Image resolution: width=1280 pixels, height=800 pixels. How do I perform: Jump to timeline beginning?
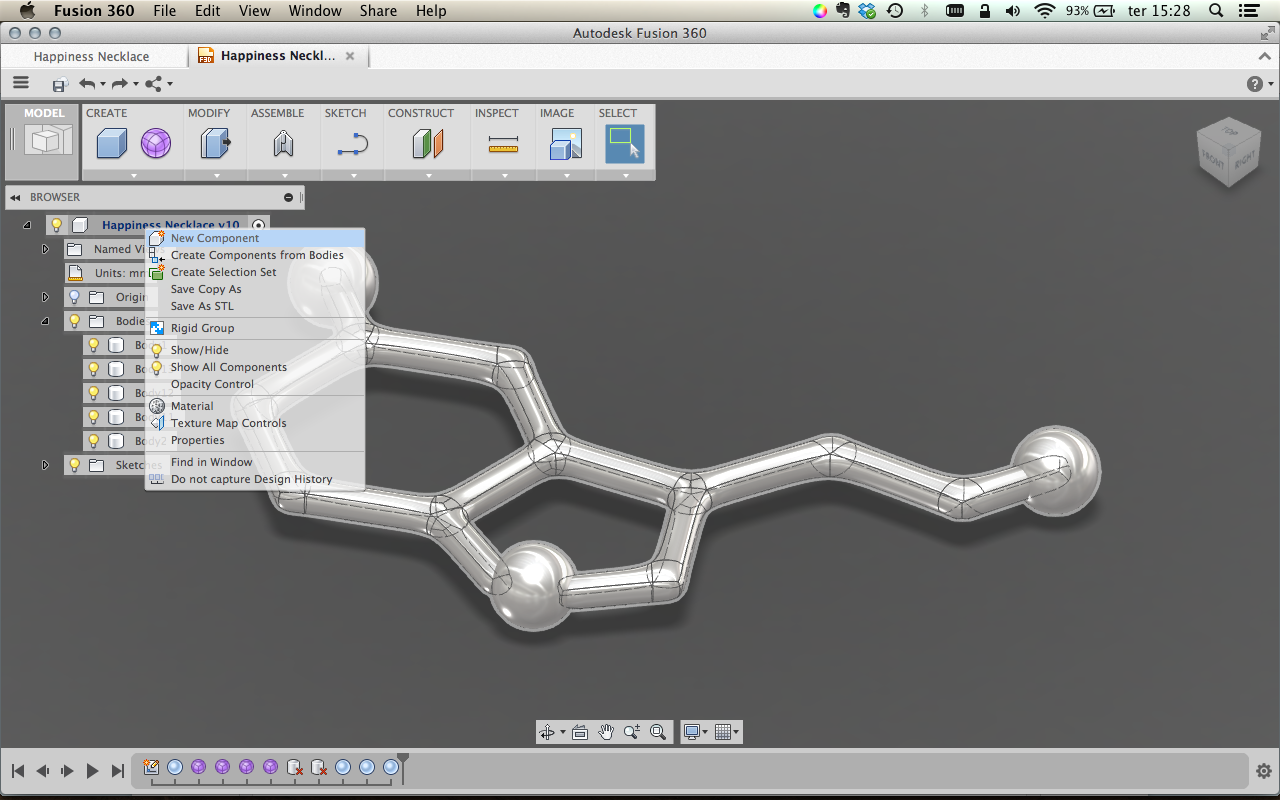coord(18,771)
